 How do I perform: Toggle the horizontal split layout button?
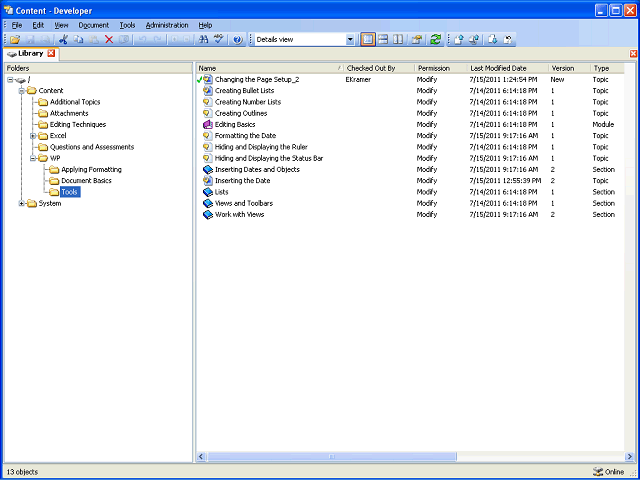click(382, 40)
